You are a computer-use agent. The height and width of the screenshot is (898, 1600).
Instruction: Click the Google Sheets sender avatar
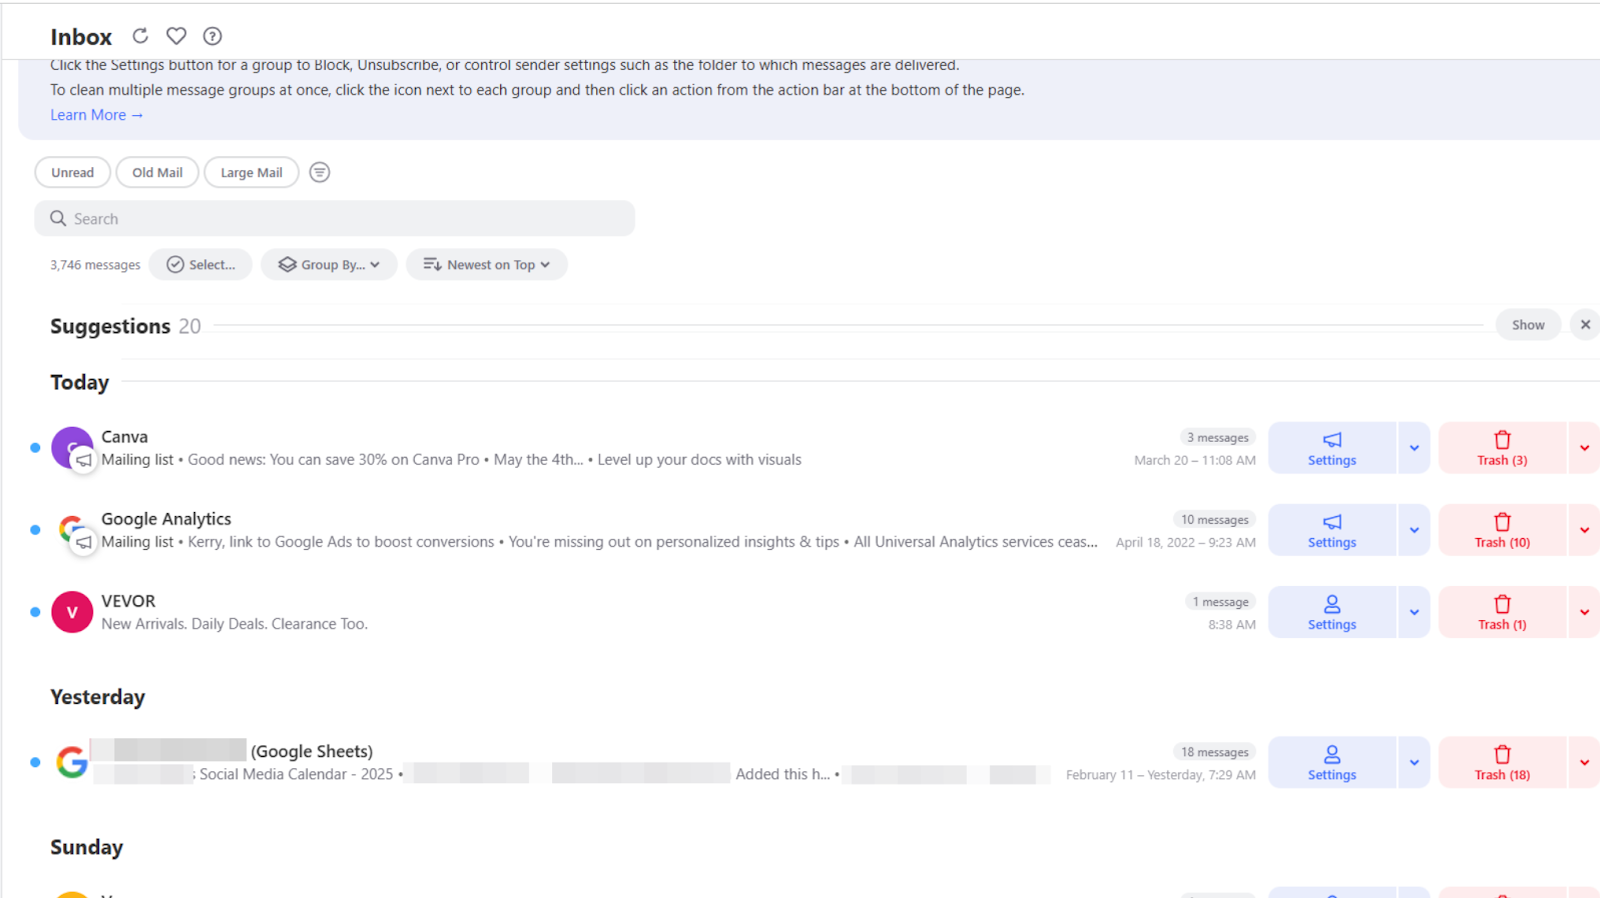tap(72, 762)
